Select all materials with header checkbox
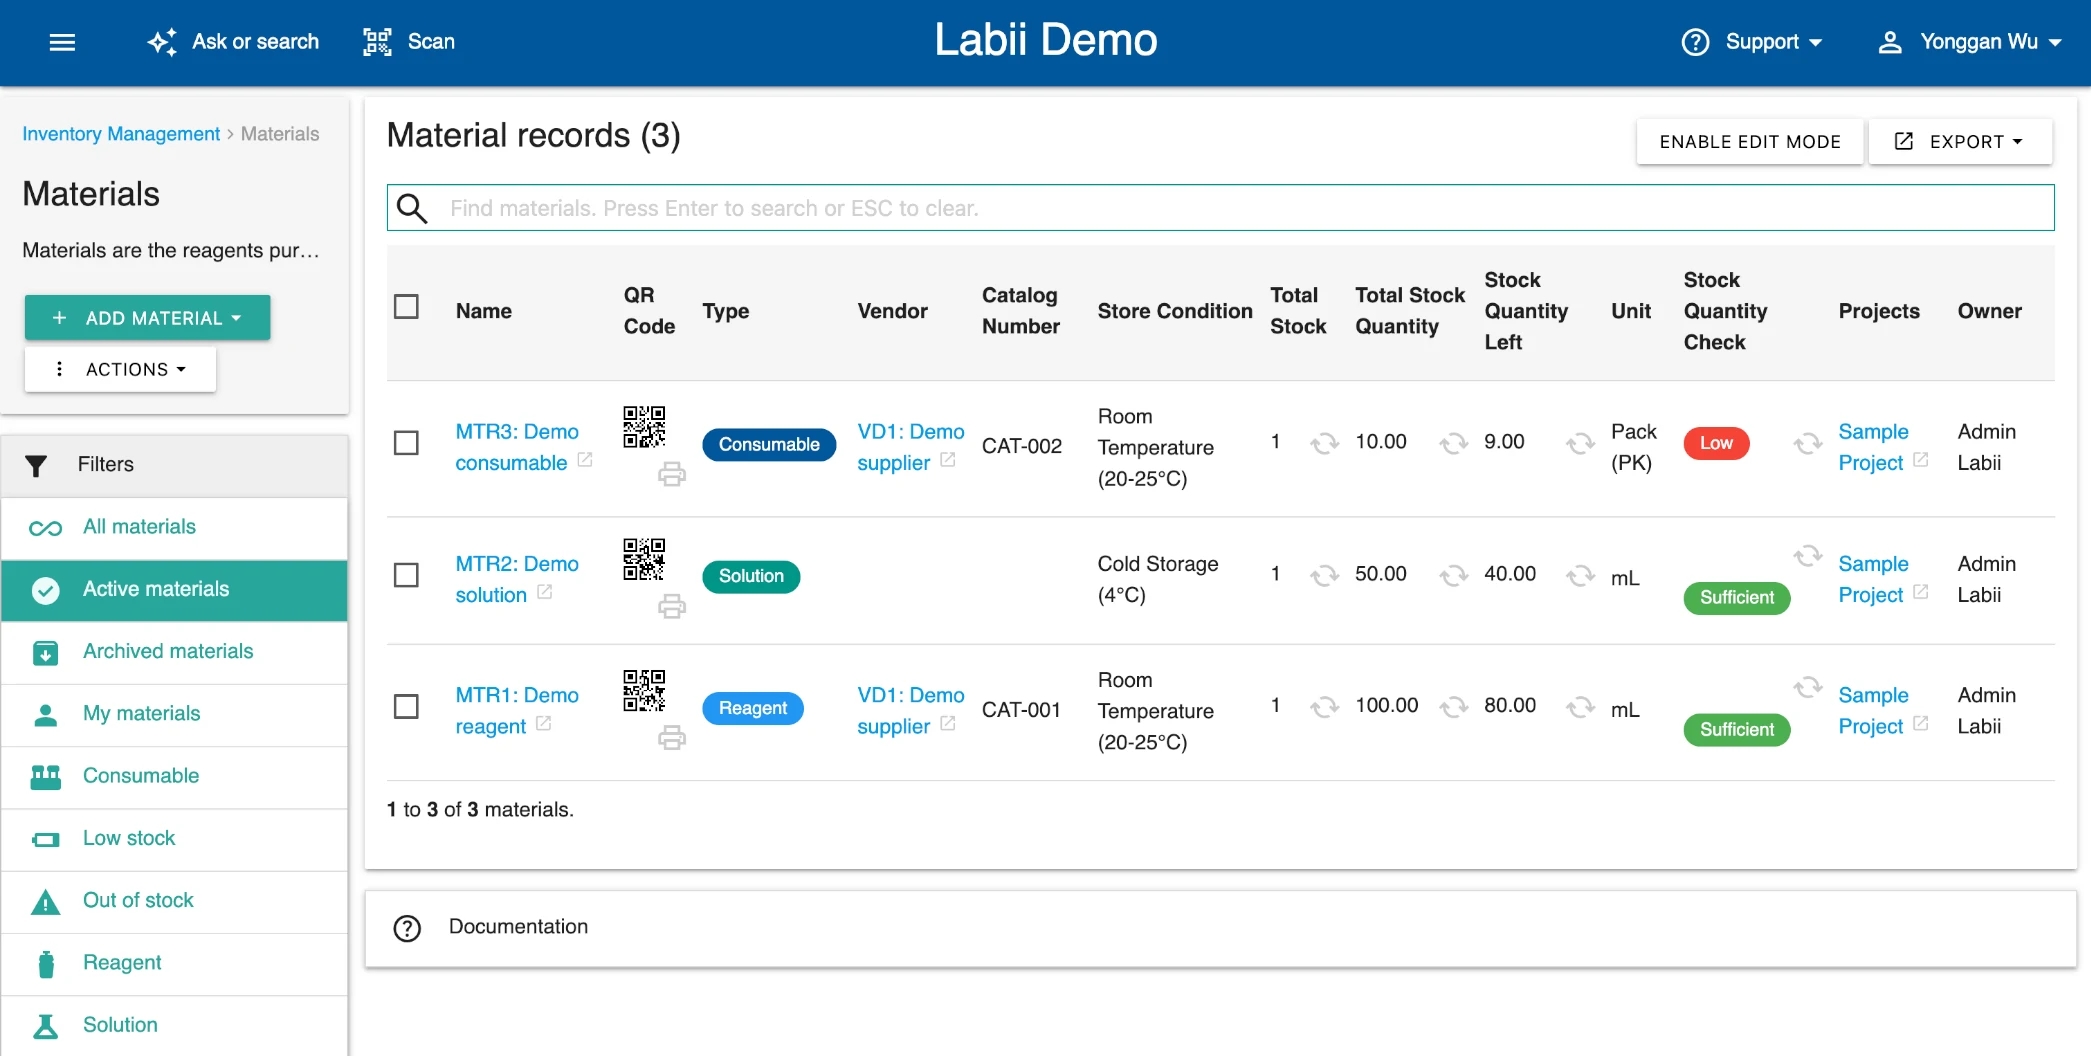The image size is (2091, 1056). [406, 307]
